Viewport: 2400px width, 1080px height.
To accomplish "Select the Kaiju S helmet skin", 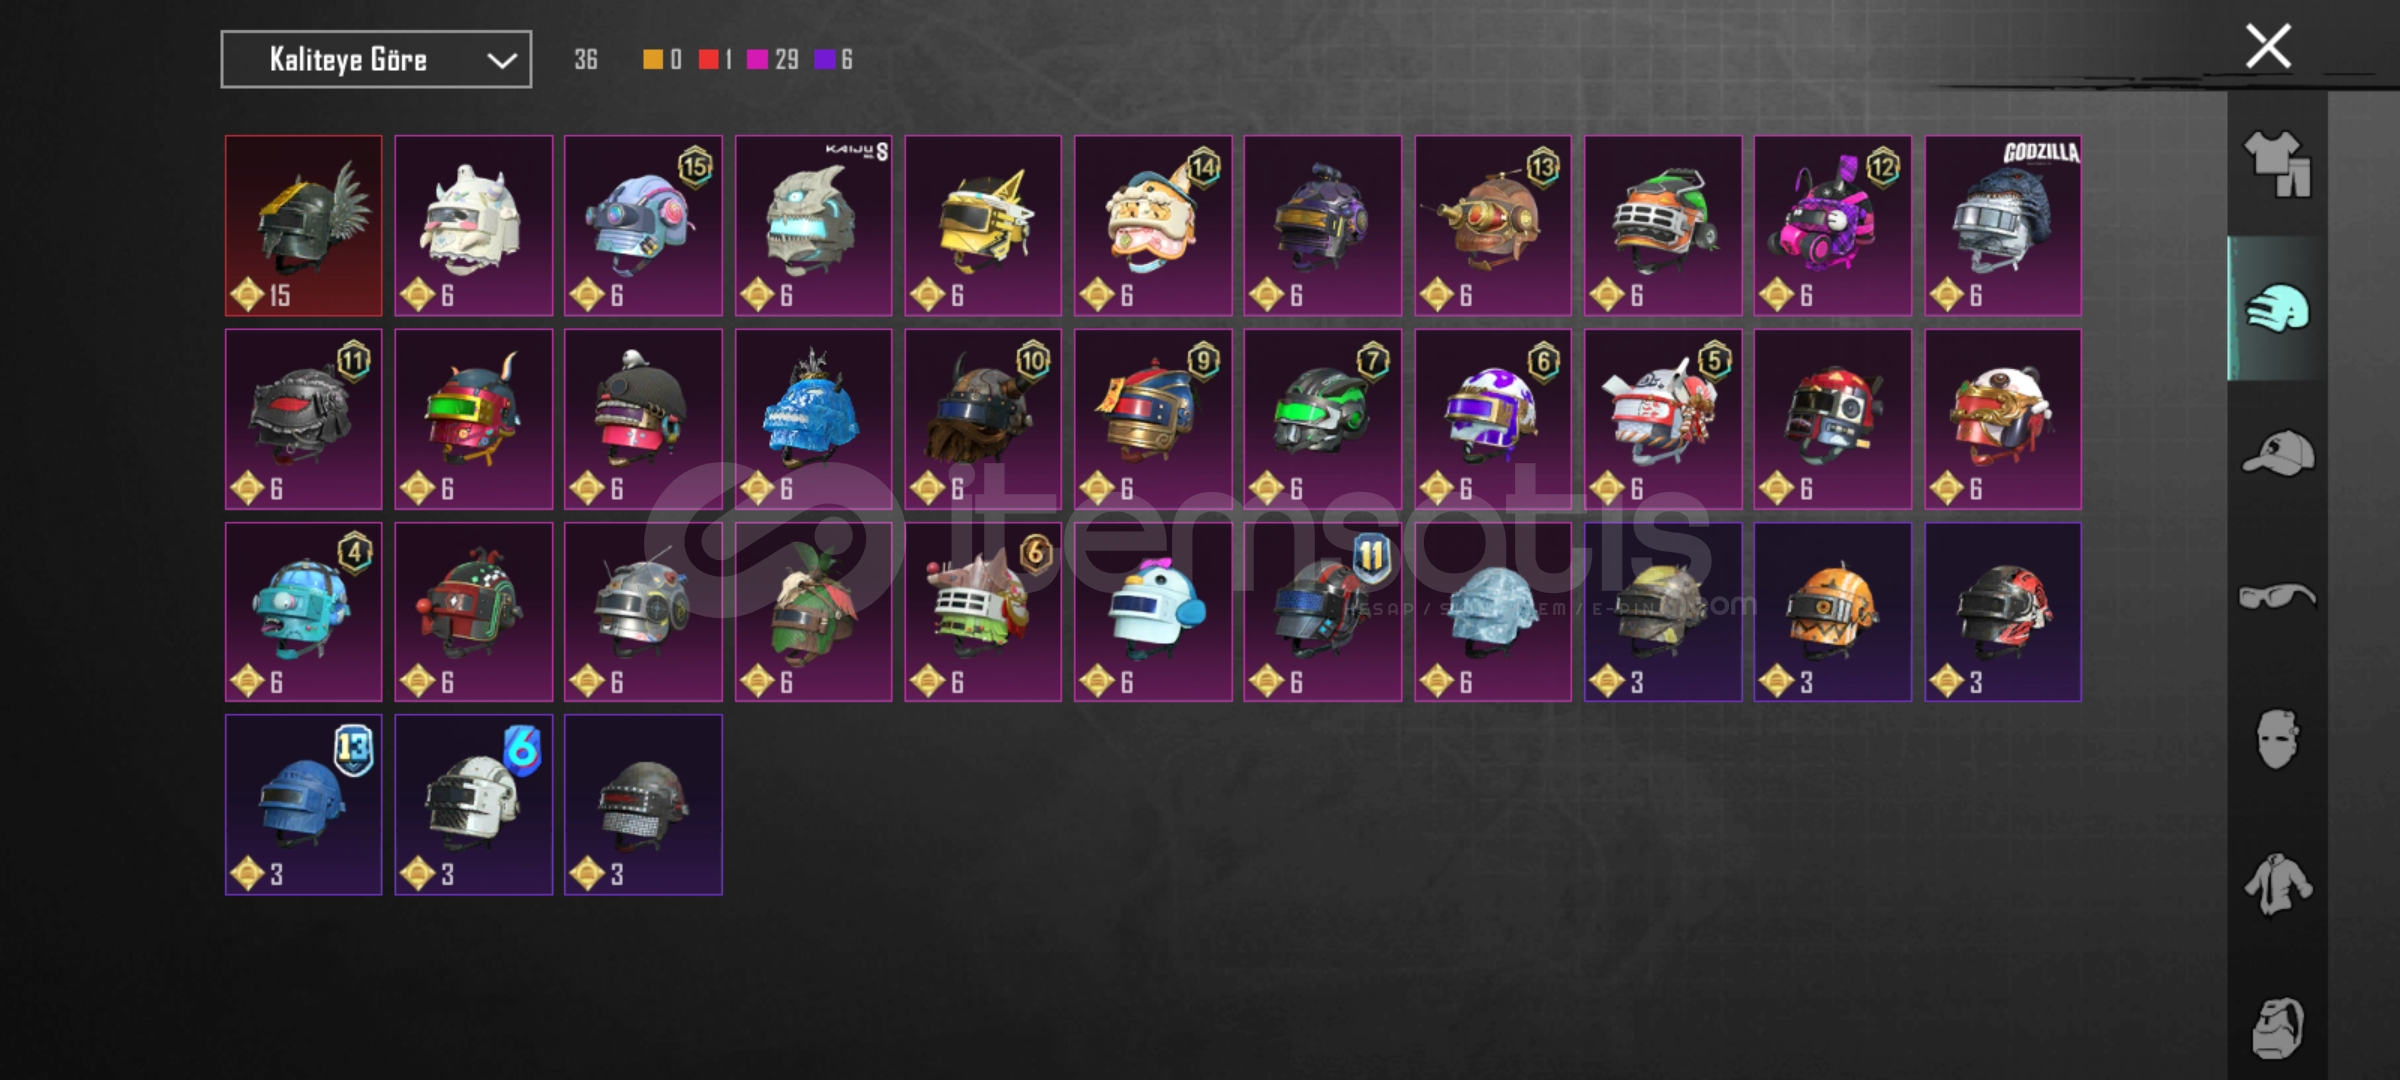I will (x=813, y=226).
